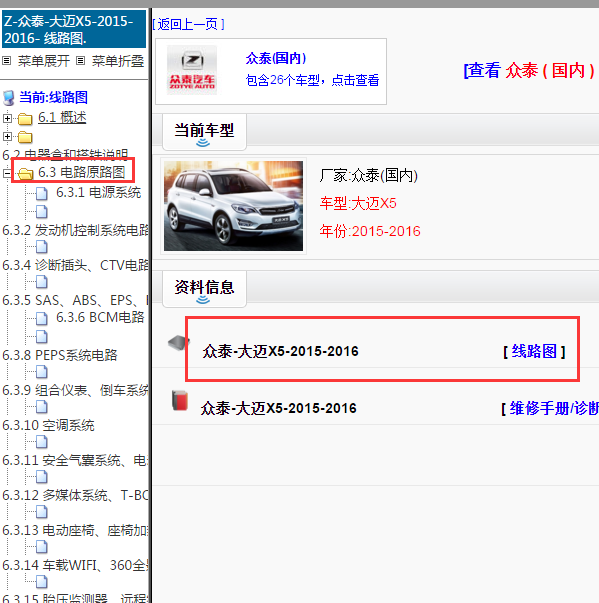This screenshot has height=603, width=599.
Task: Click 菜单展开 to expand menu
Action: tap(44, 61)
